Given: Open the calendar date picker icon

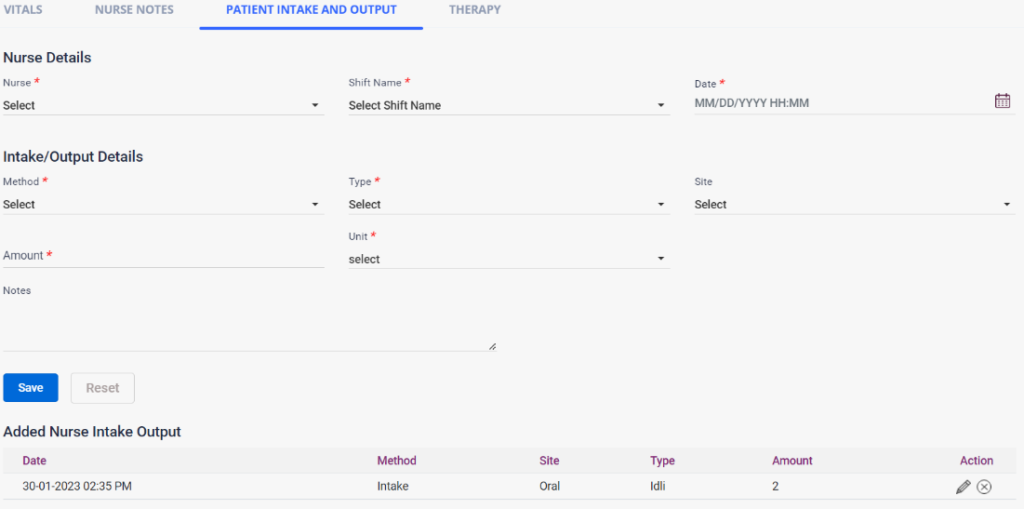Looking at the screenshot, I should [x=1002, y=101].
